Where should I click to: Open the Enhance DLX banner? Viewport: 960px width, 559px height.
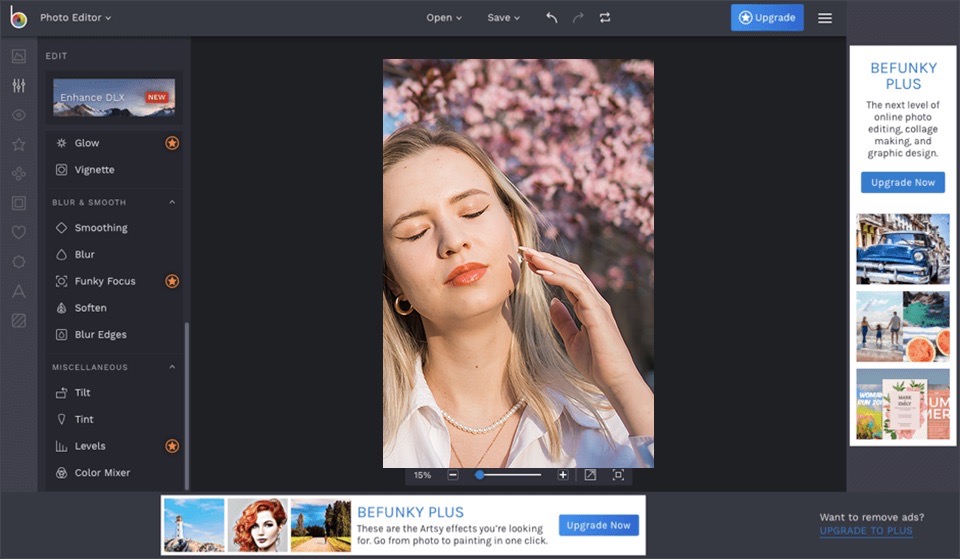[x=114, y=97]
